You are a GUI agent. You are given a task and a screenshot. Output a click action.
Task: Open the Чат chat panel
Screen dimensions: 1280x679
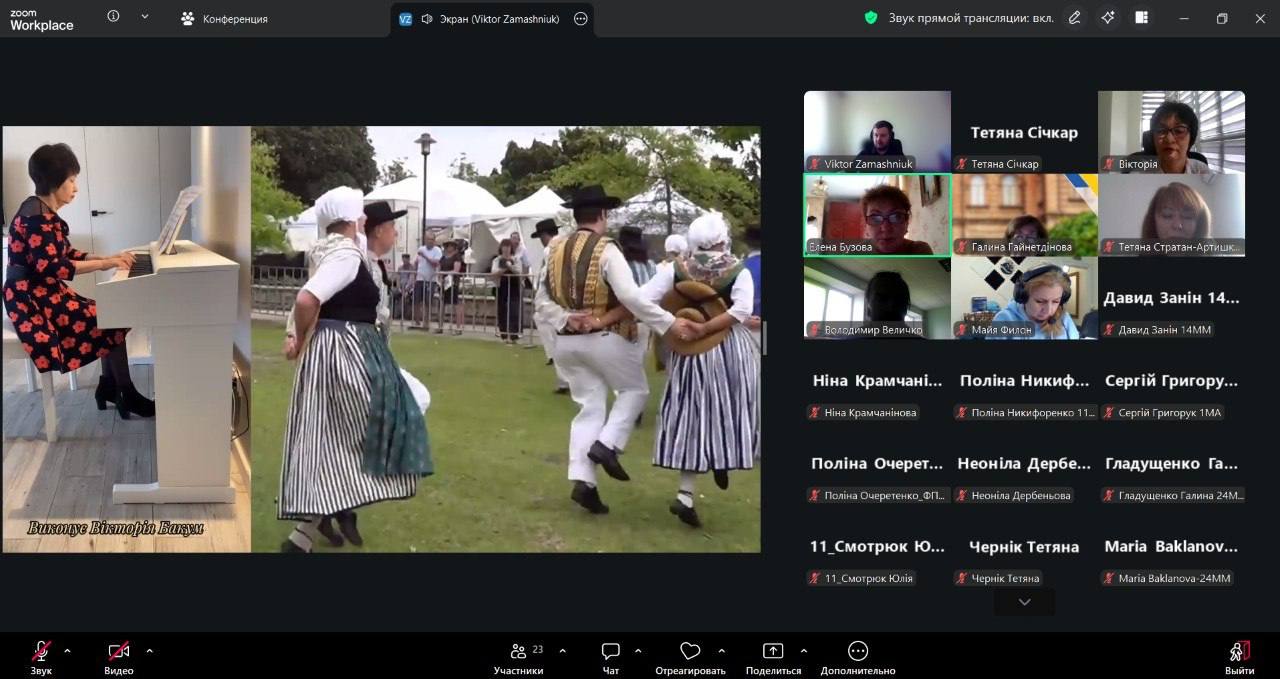(x=611, y=652)
